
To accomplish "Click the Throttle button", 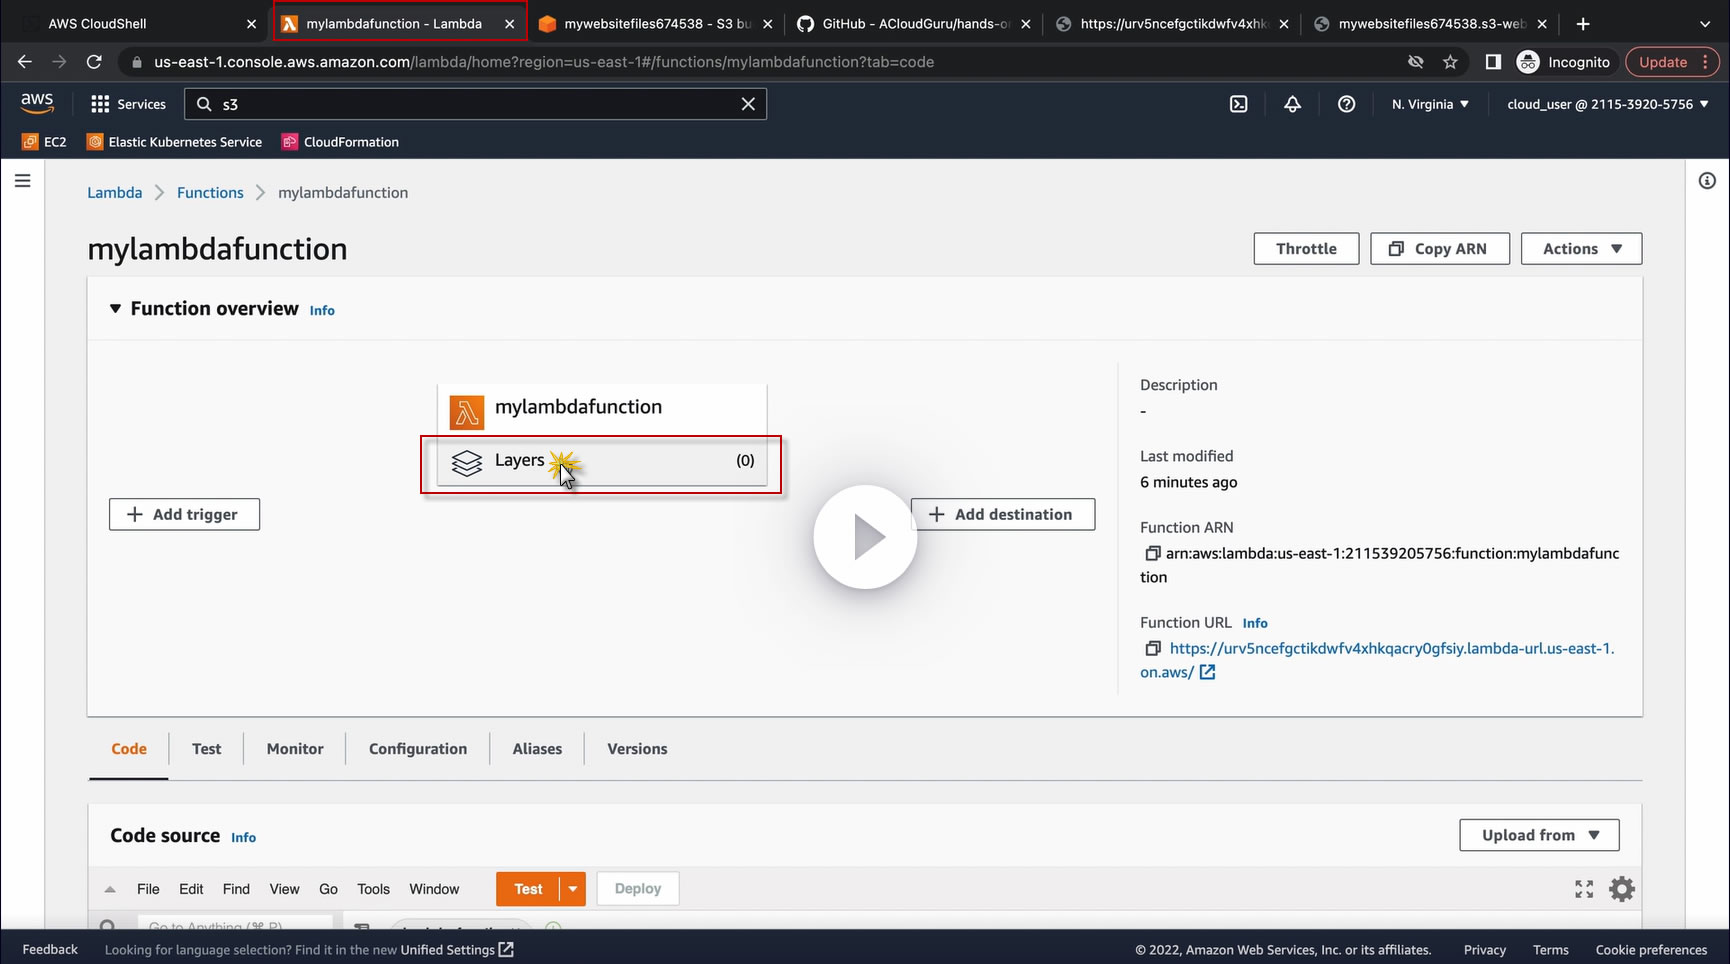I will 1306,249.
